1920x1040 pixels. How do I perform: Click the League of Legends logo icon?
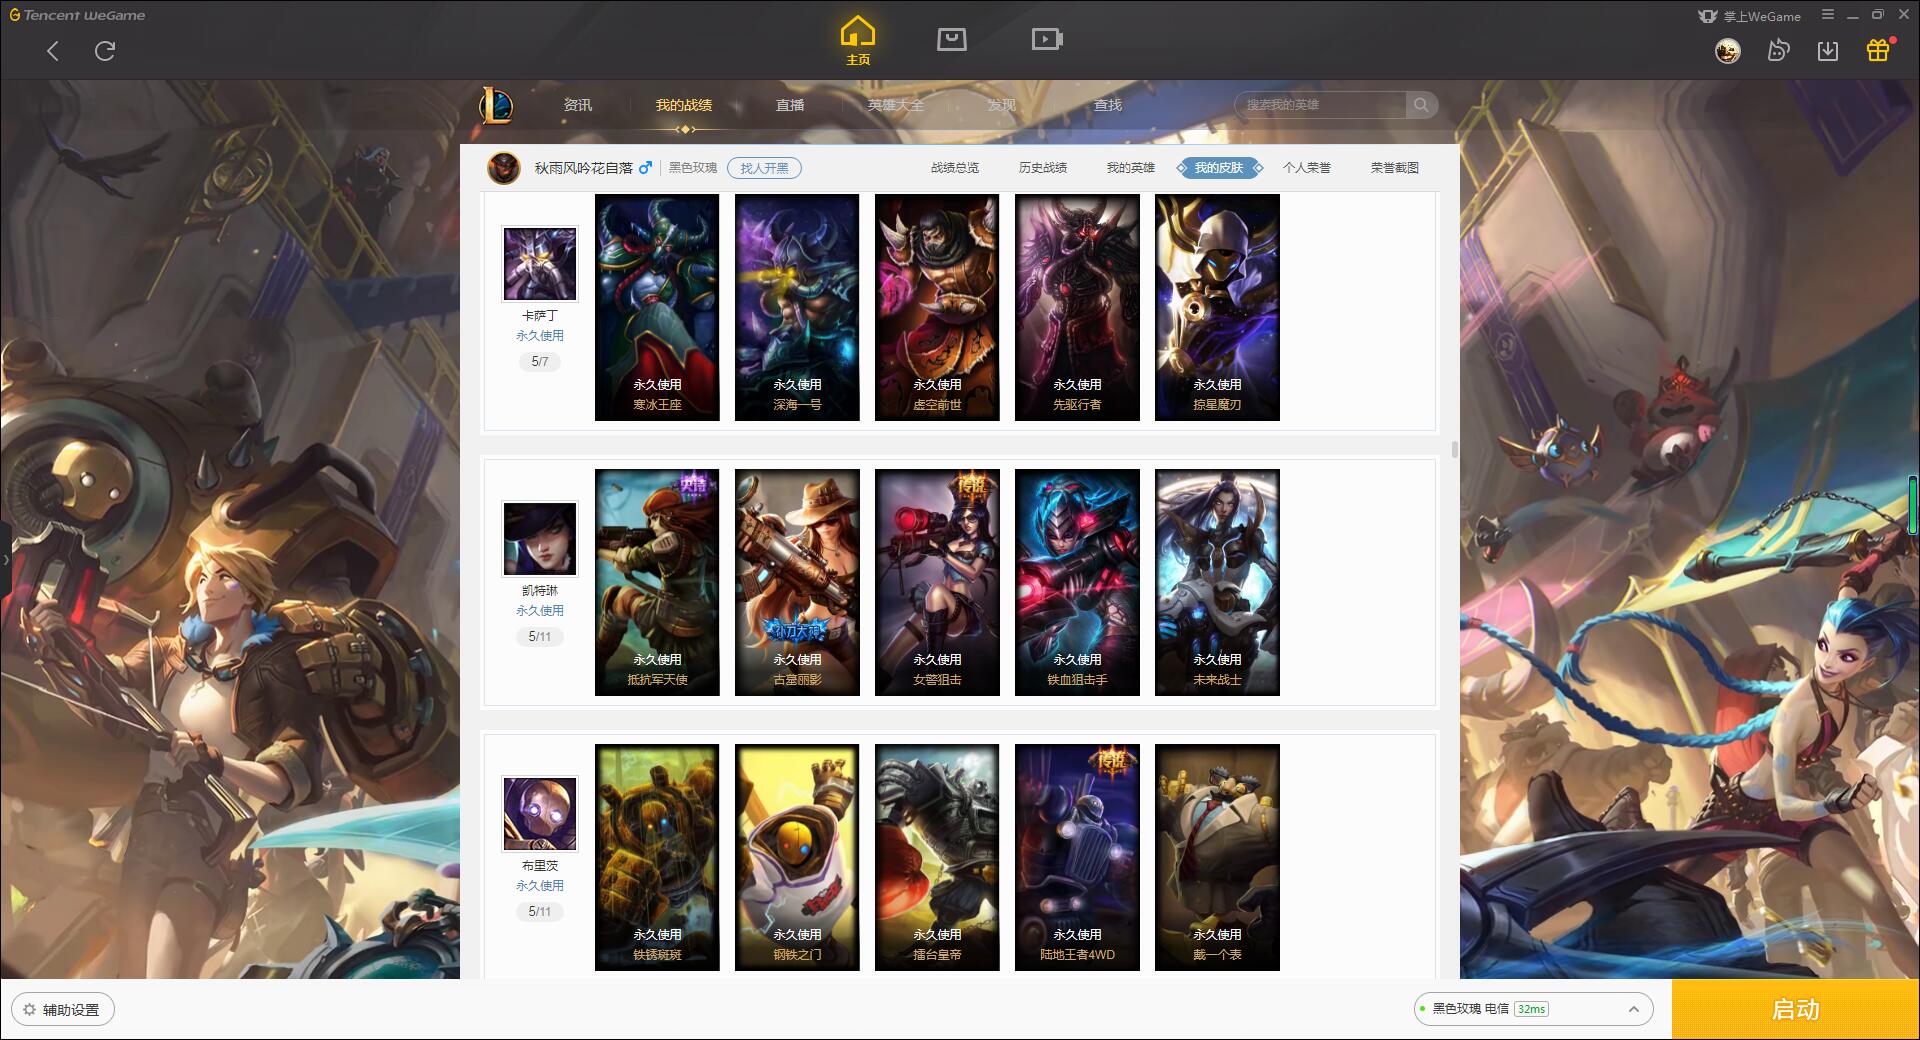pyautogui.click(x=496, y=105)
